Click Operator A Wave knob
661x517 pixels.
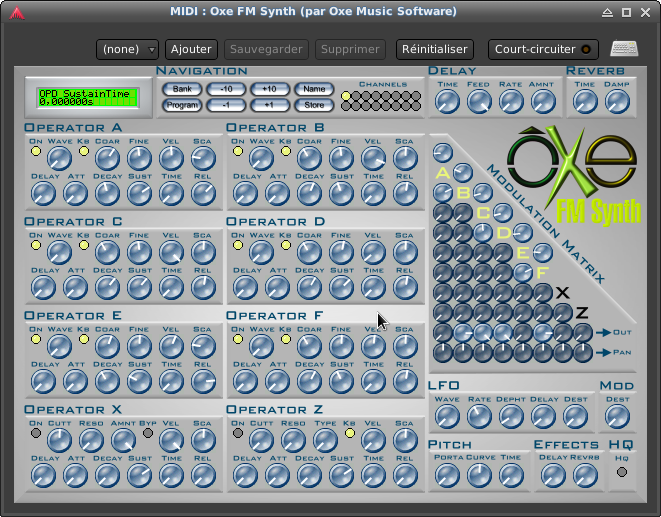(x=59, y=159)
